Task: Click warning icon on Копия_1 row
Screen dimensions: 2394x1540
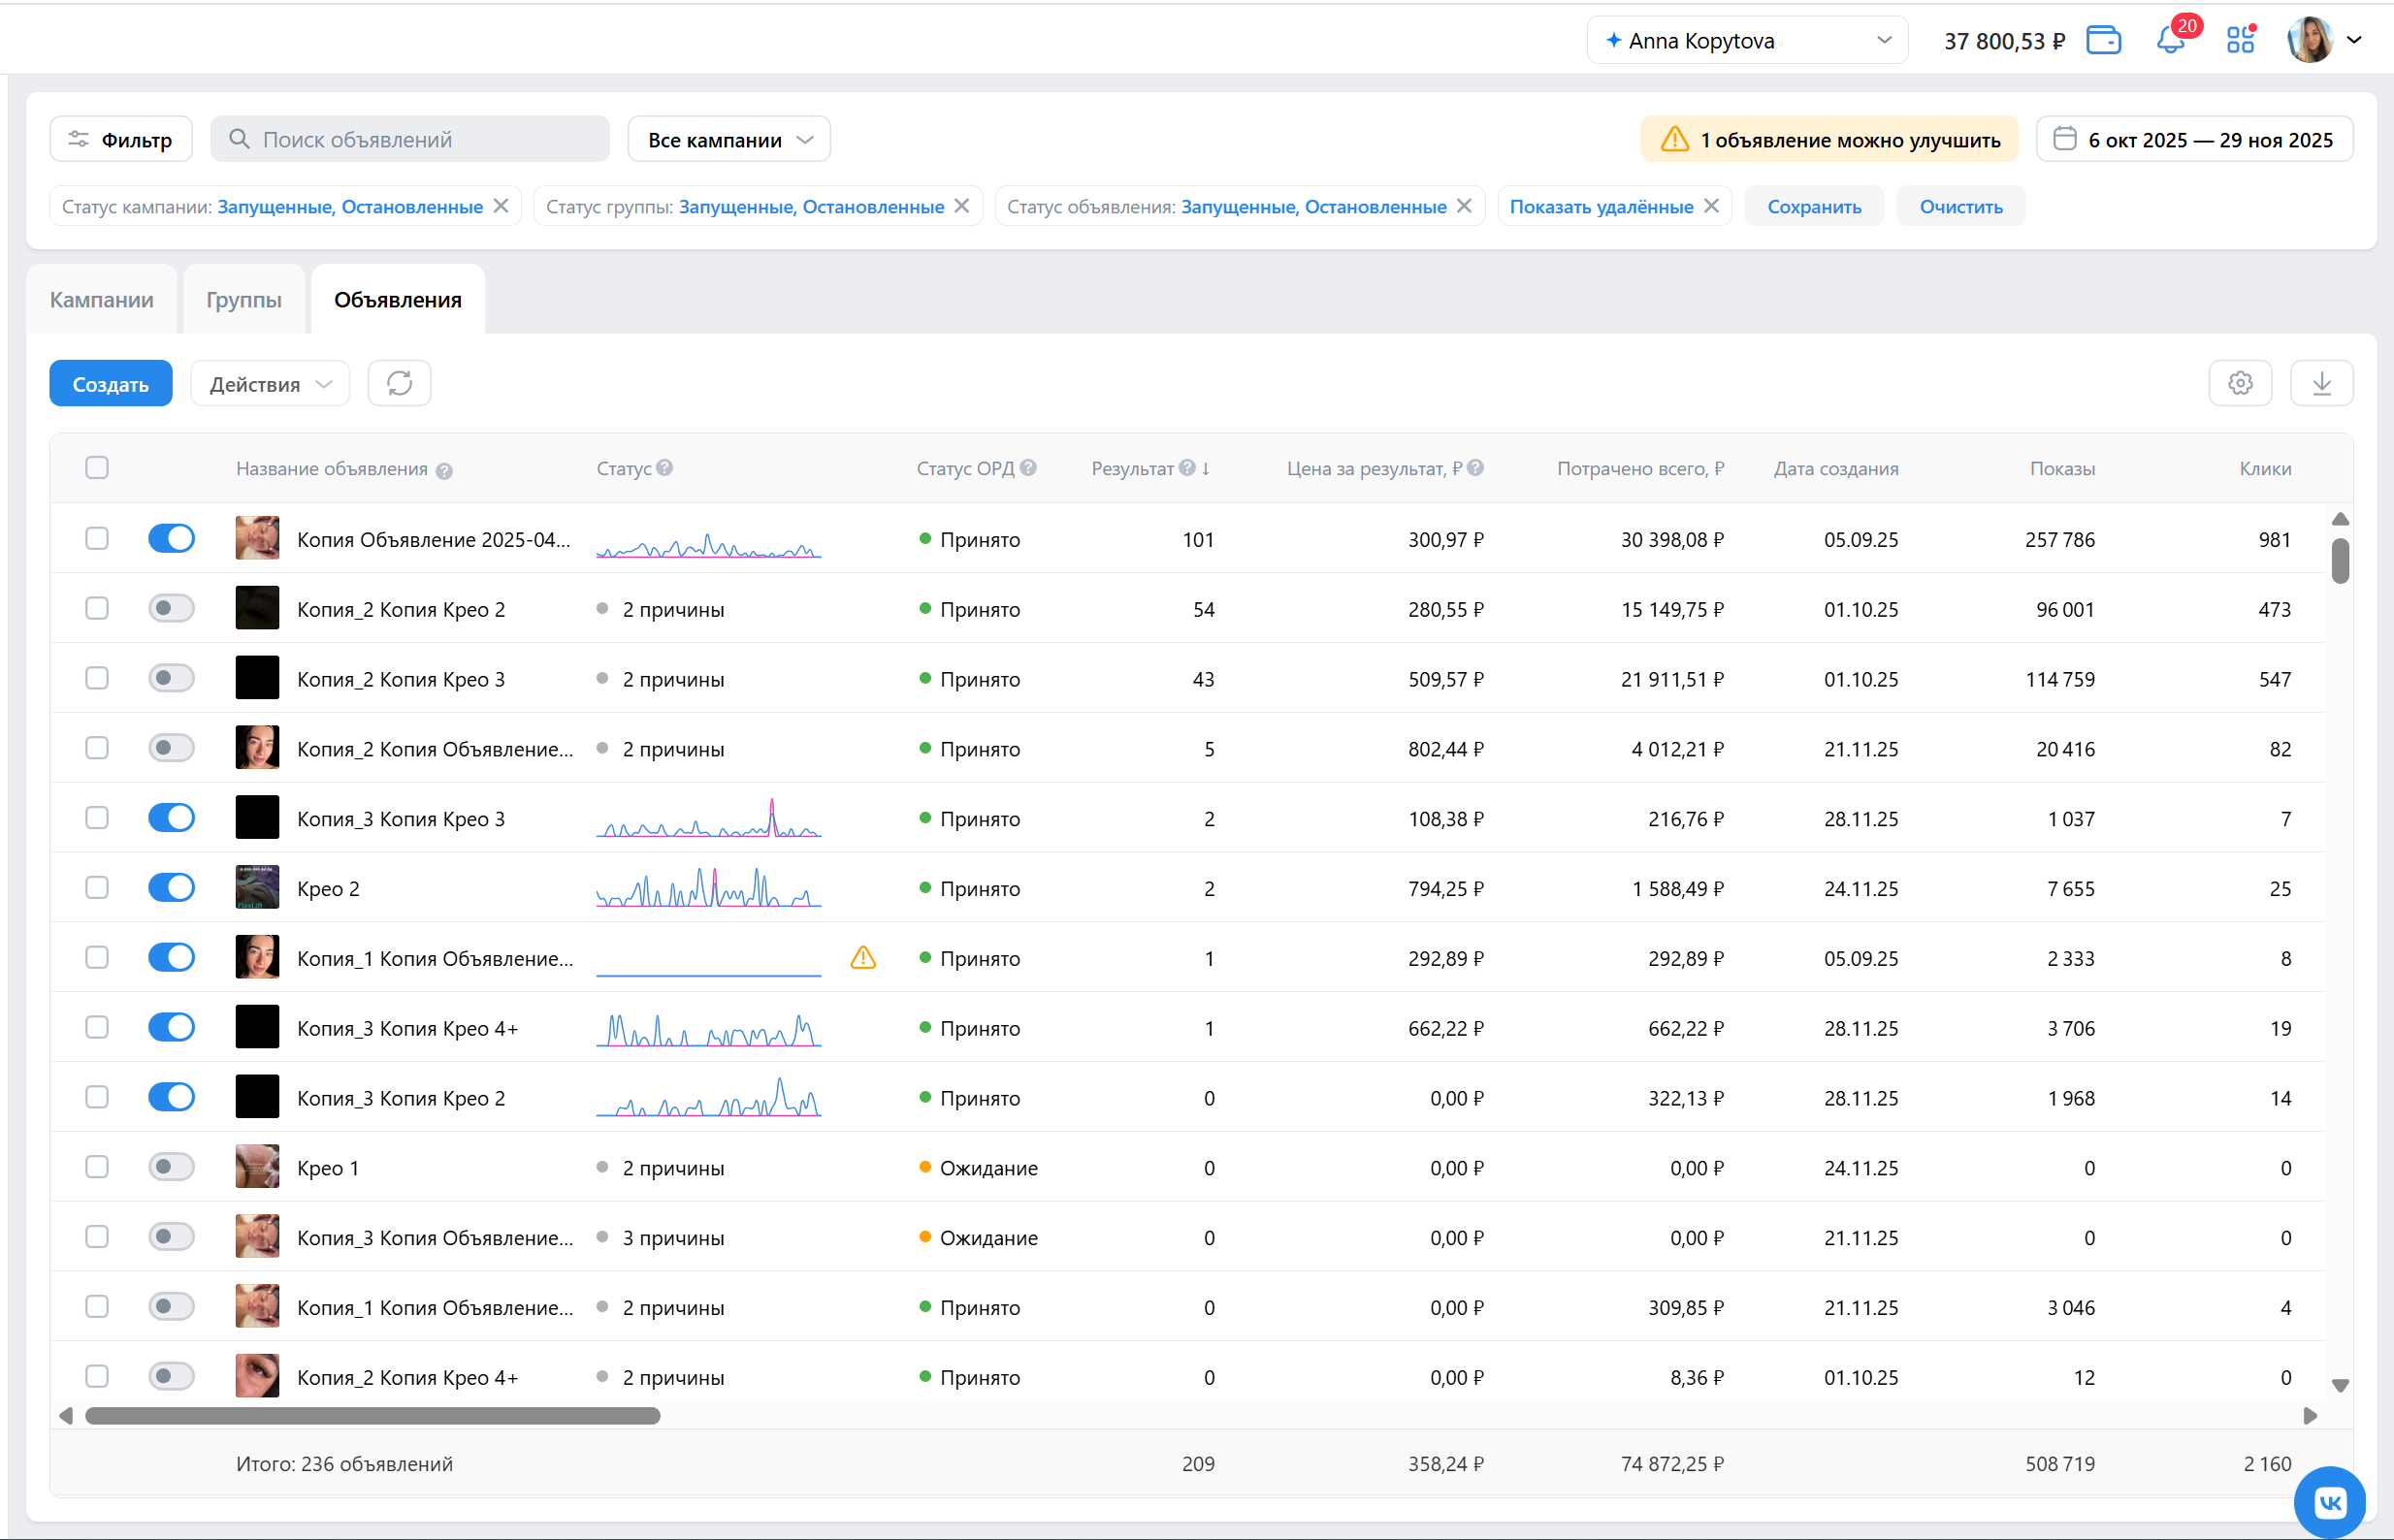Action: (x=863, y=958)
